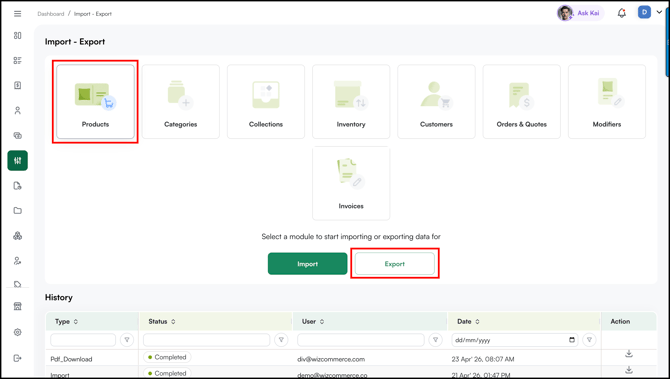Viewport: 670px width, 379px height.
Task: Download the Pdf_Download row file
Action: pyautogui.click(x=629, y=354)
